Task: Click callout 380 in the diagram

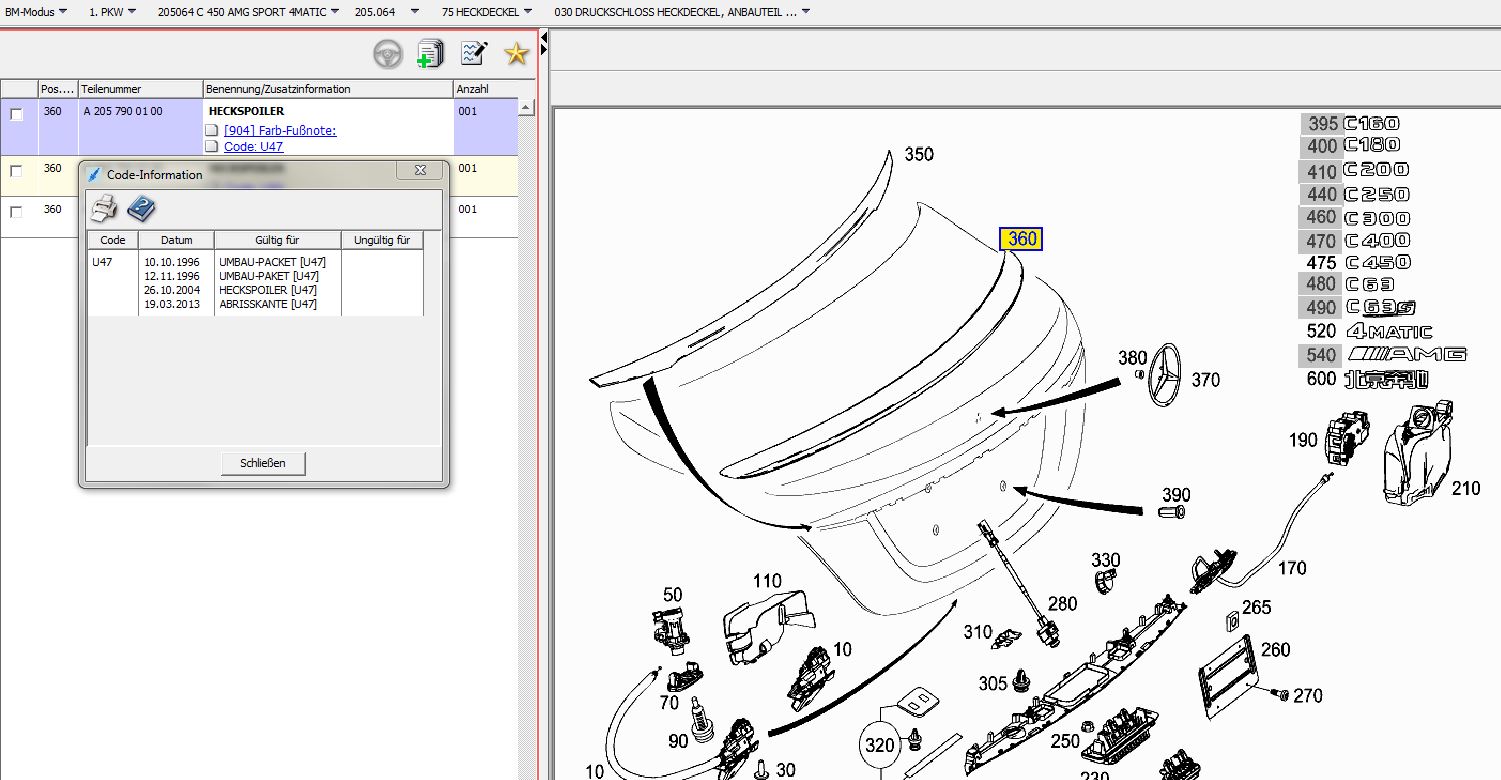Action: coord(1132,358)
